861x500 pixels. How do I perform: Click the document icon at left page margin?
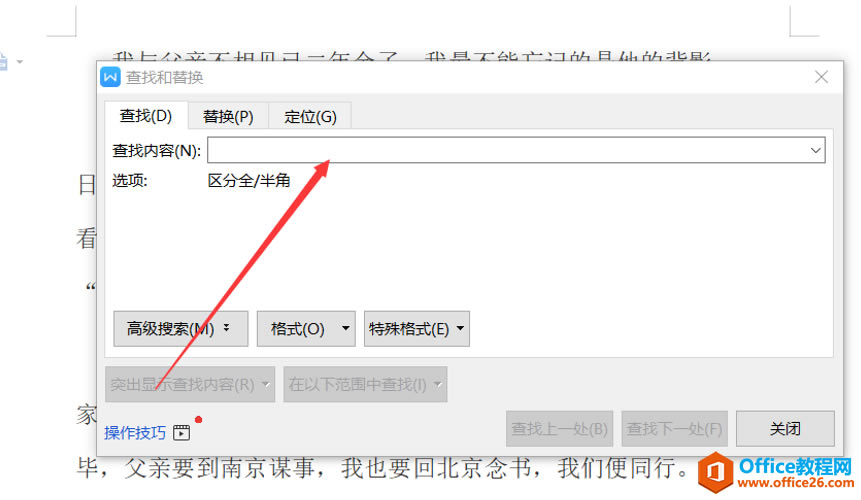(x=3, y=61)
